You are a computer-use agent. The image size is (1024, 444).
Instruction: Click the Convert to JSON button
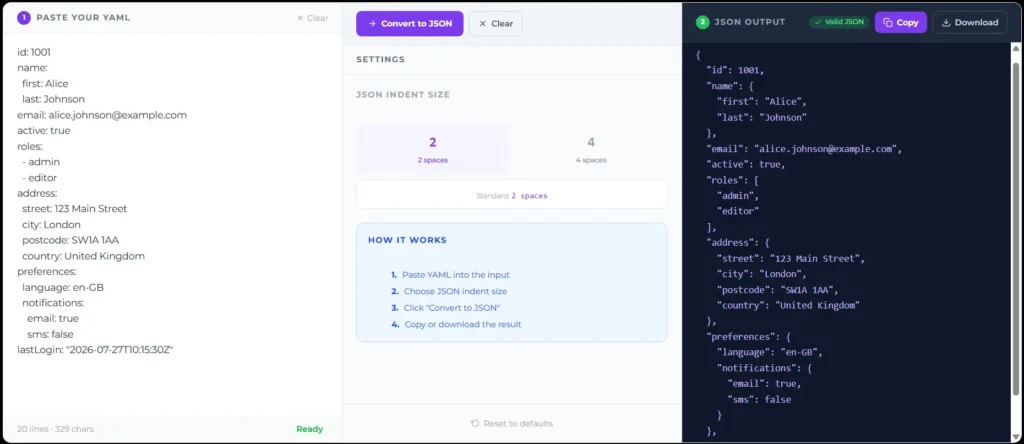[x=409, y=24]
